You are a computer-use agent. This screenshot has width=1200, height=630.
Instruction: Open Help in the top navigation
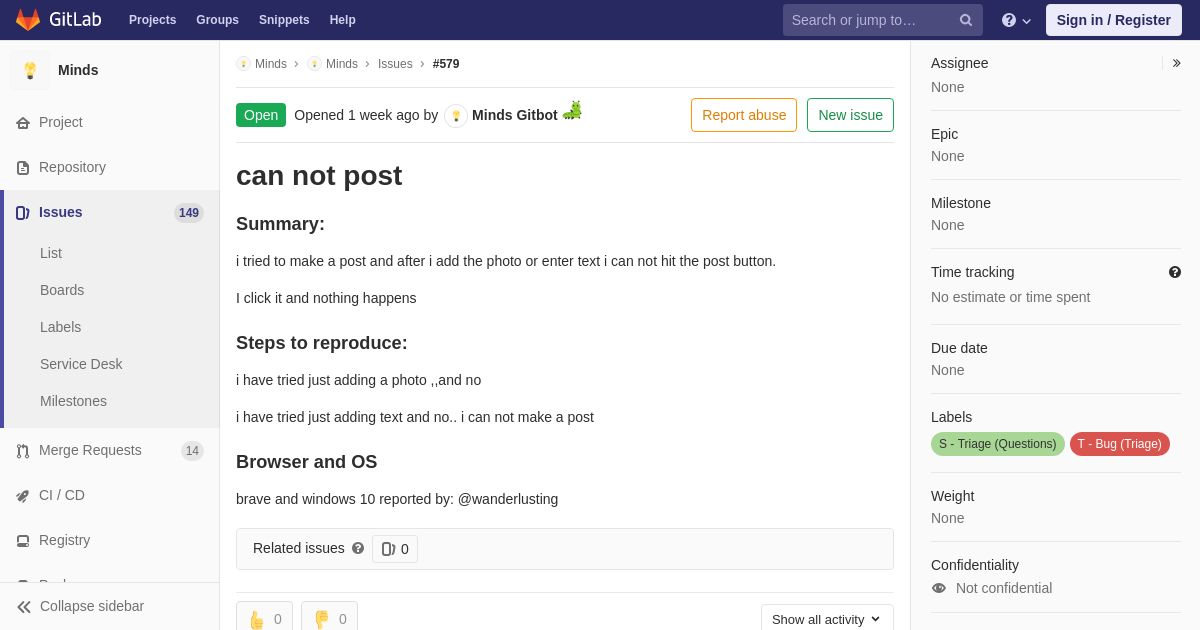(343, 20)
